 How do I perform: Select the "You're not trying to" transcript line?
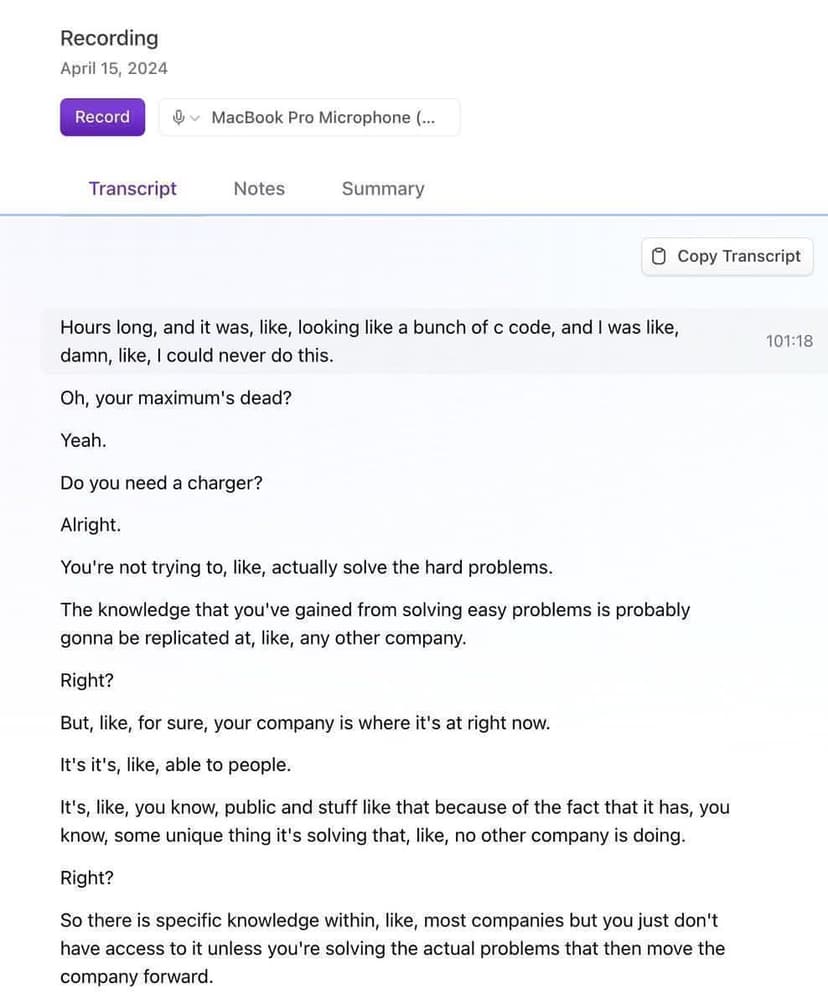click(x=306, y=567)
